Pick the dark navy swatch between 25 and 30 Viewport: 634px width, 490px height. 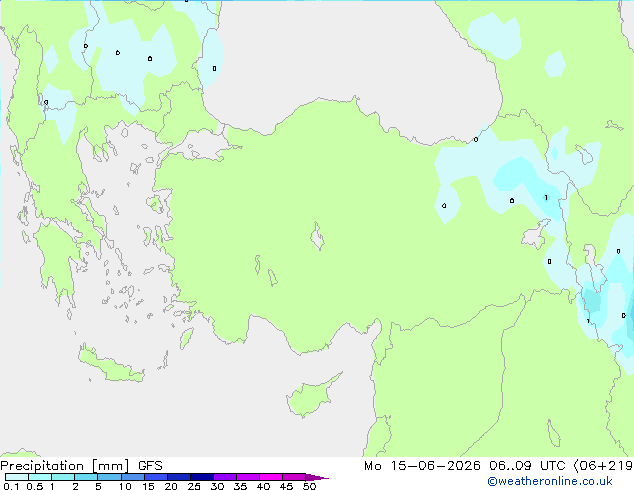(202, 477)
